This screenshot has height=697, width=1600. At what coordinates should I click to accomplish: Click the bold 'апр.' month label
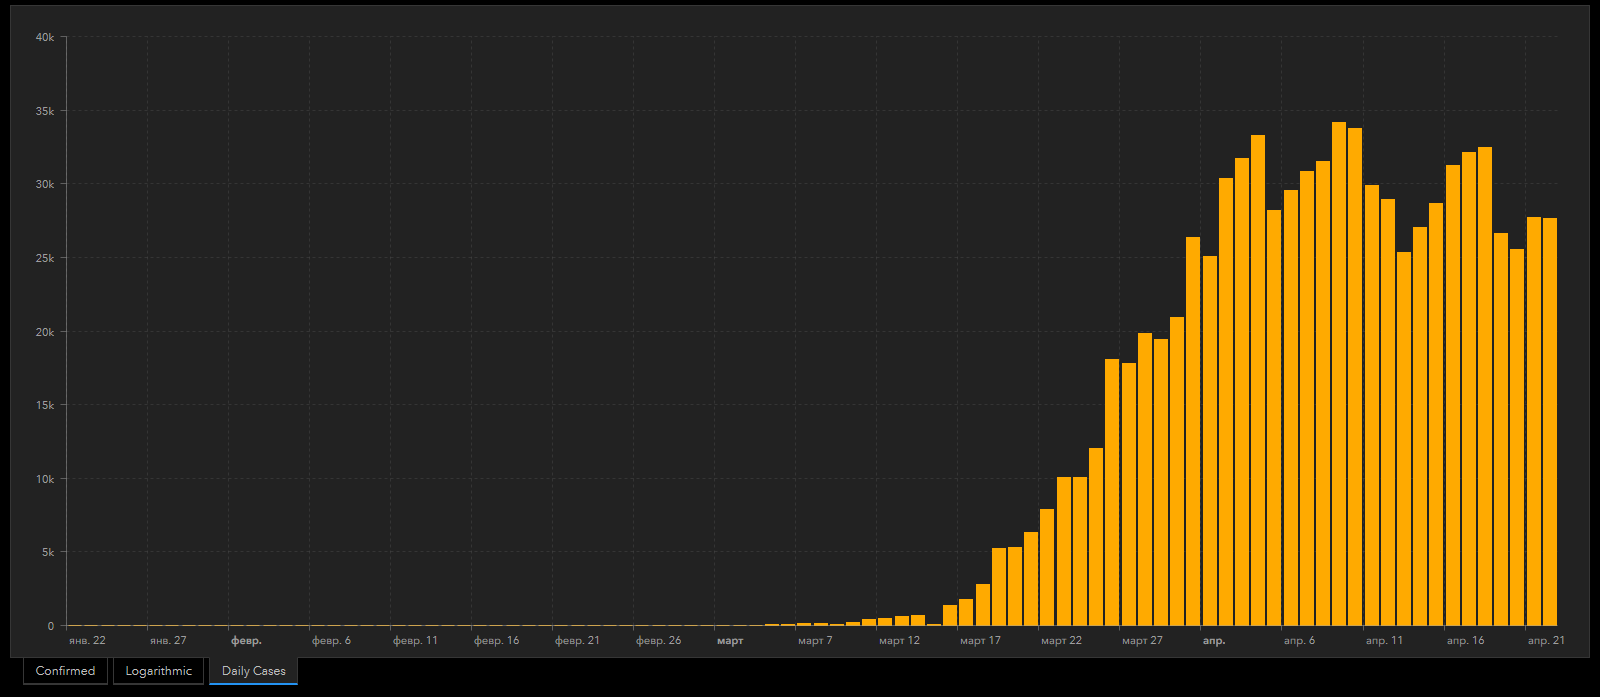pyautogui.click(x=1214, y=640)
